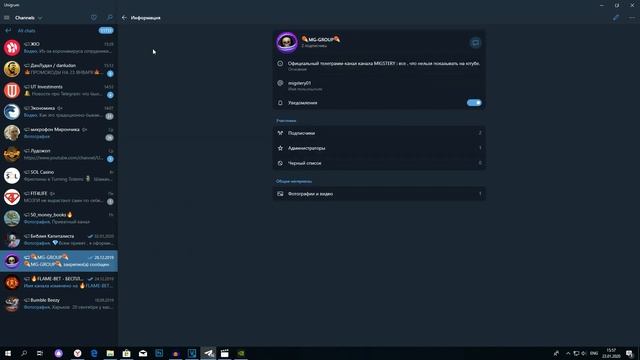
Task: Open the Windows Start menu
Action: click(x=8, y=353)
